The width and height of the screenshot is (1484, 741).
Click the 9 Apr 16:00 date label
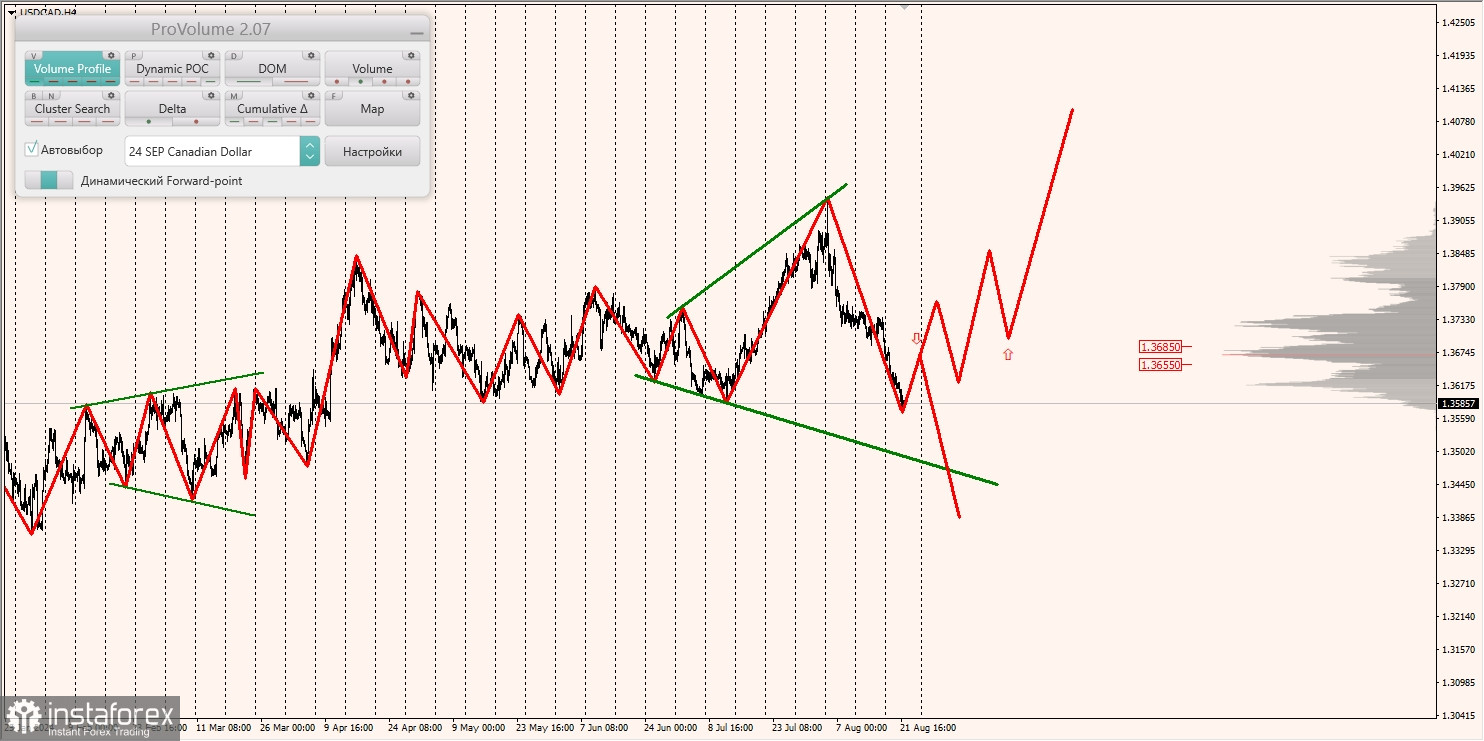point(349,728)
